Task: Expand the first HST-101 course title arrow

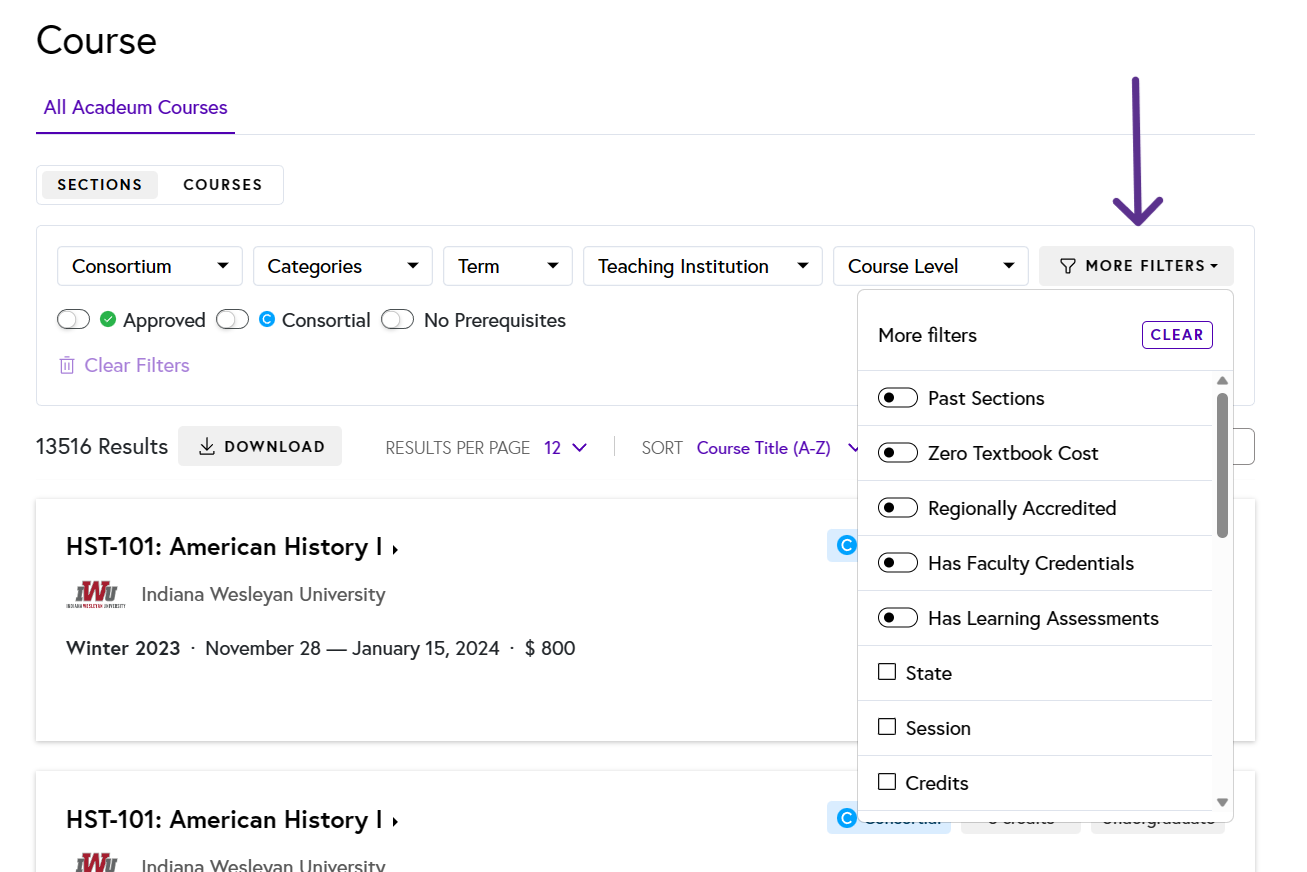Action: [x=396, y=549]
